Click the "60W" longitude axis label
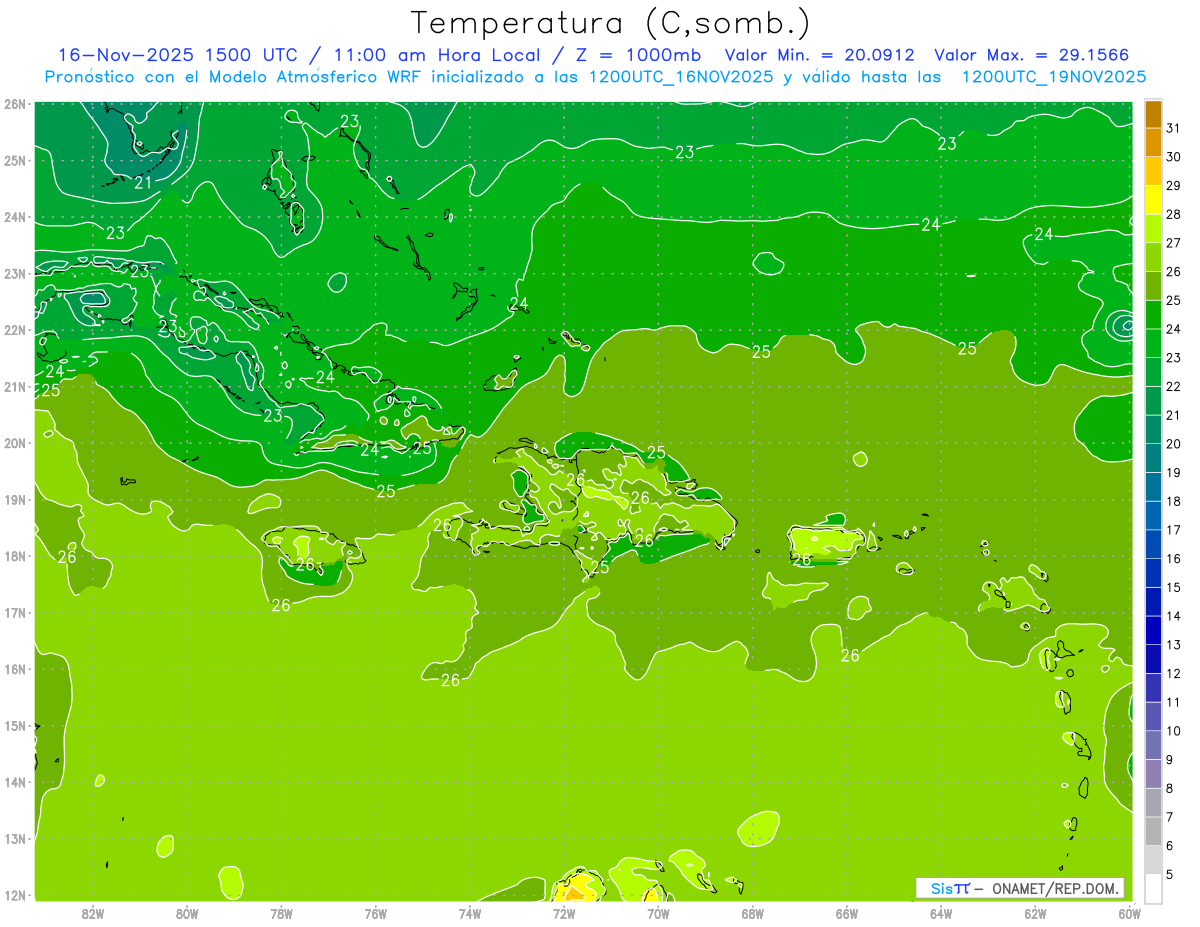The width and height of the screenshot is (1200, 927). tap(1129, 913)
